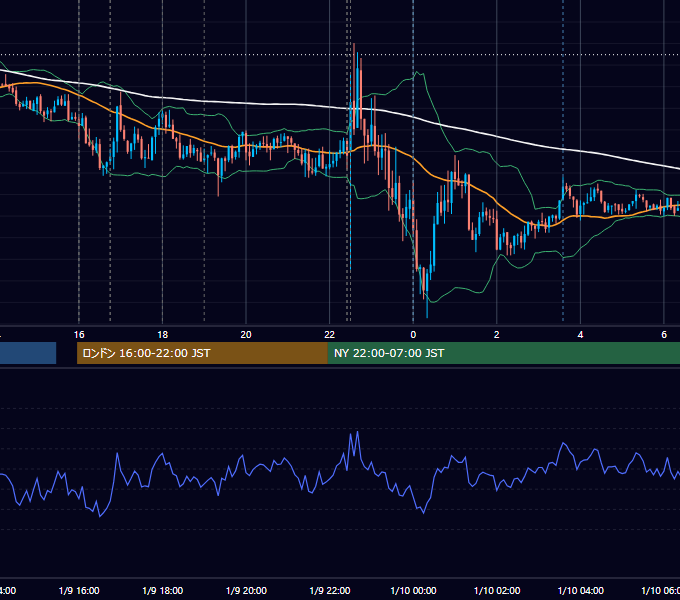Click the upper time axis label 20
This screenshot has width=680, height=600.
click(246, 335)
